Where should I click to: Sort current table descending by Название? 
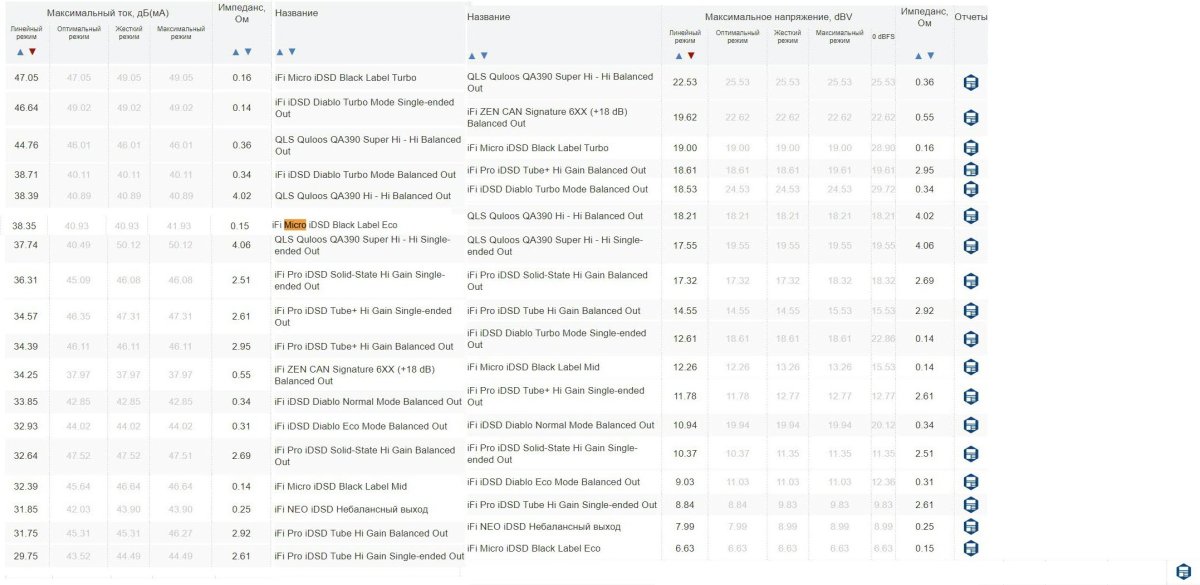tap(291, 52)
